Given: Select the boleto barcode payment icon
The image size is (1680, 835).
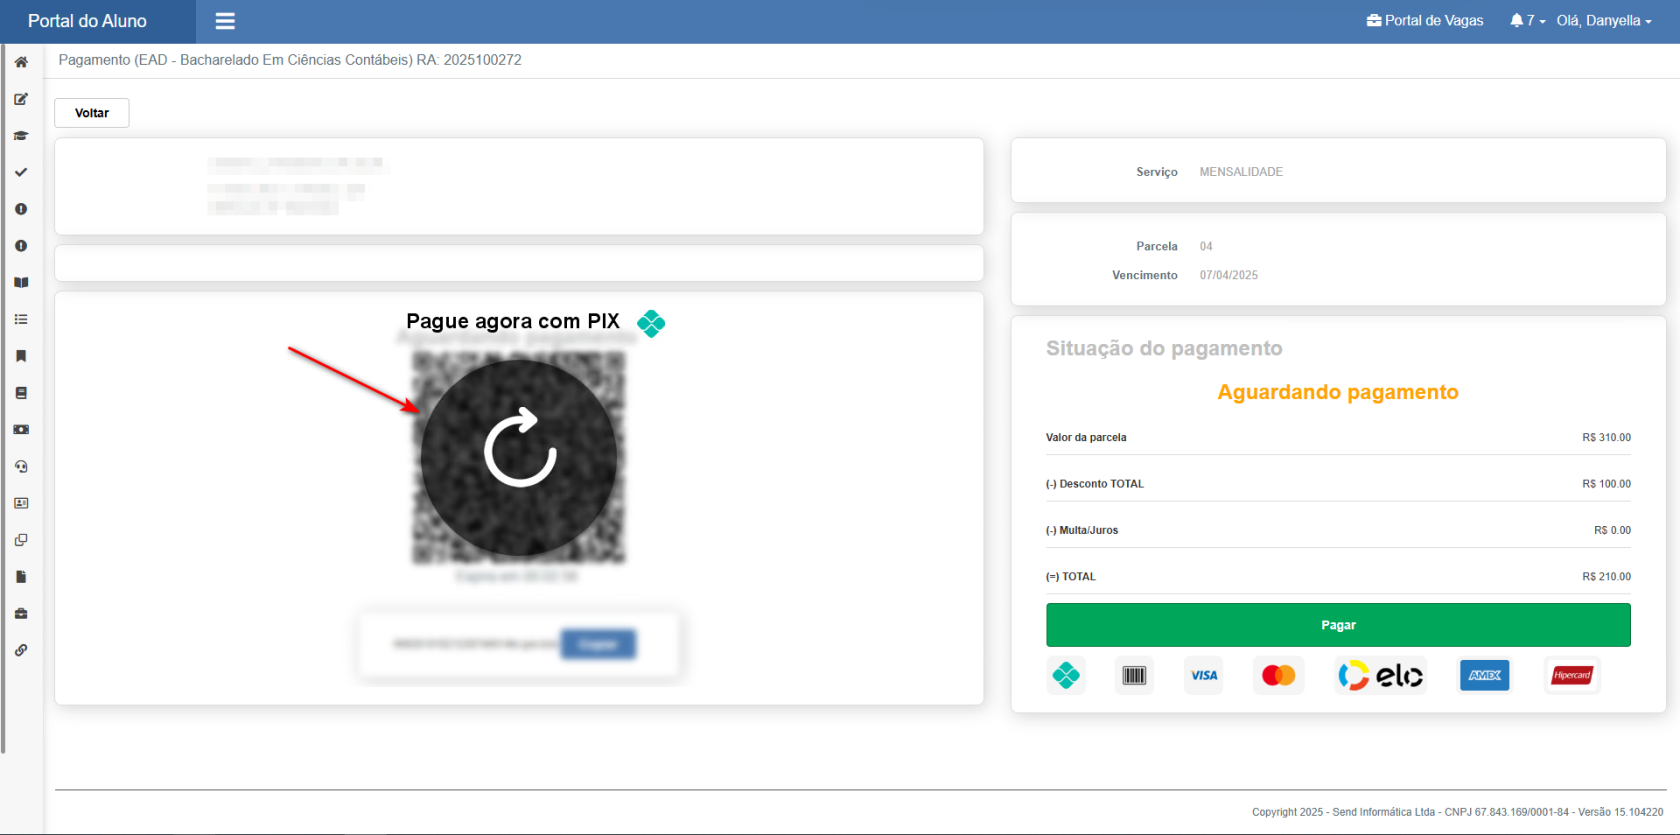Looking at the screenshot, I should pos(1134,676).
